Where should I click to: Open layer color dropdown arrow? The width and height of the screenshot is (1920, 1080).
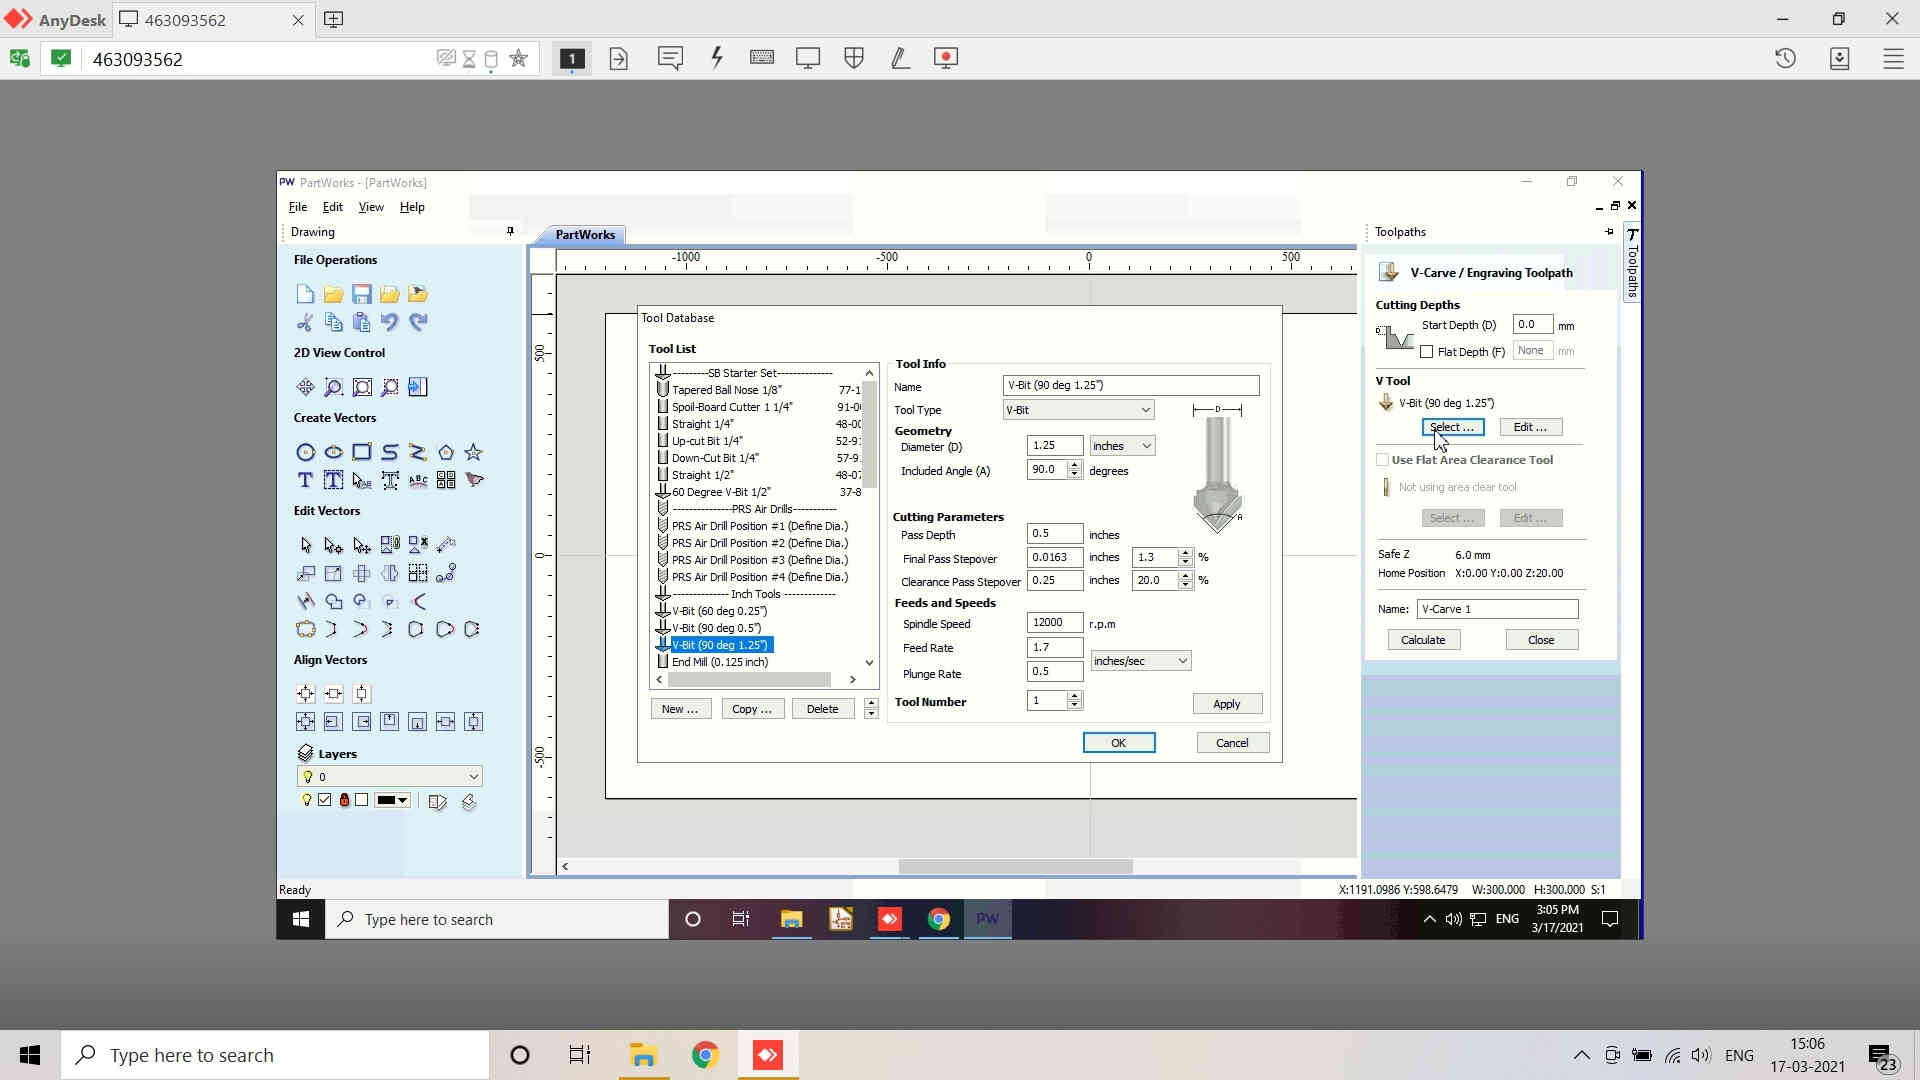(x=402, y=800)
